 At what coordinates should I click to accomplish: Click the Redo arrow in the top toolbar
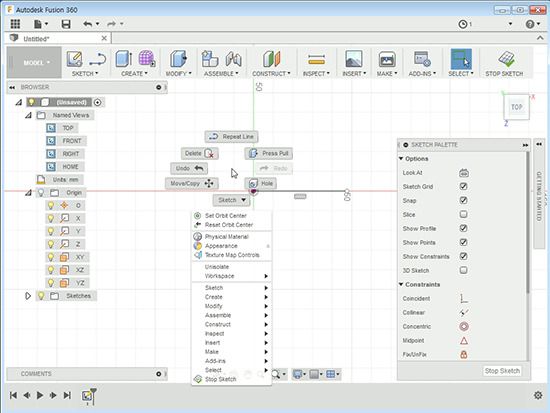[x=112, y=24]
